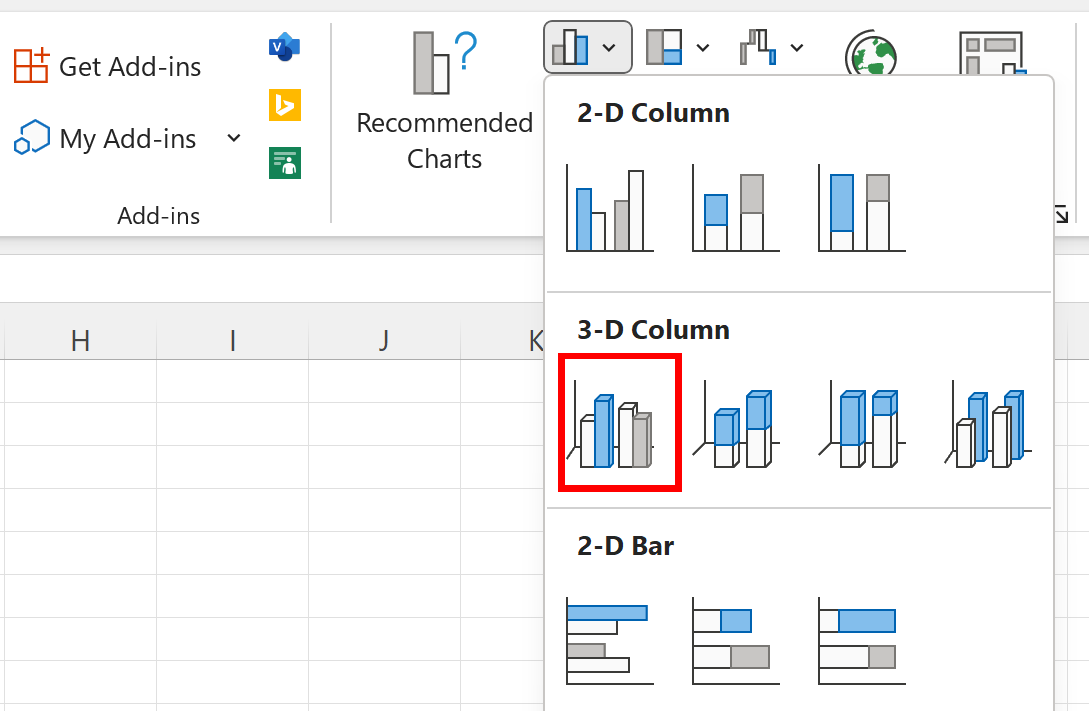Expand the My Add-ins dropdown
The image size is (1089, 711).
pos(233,139)
